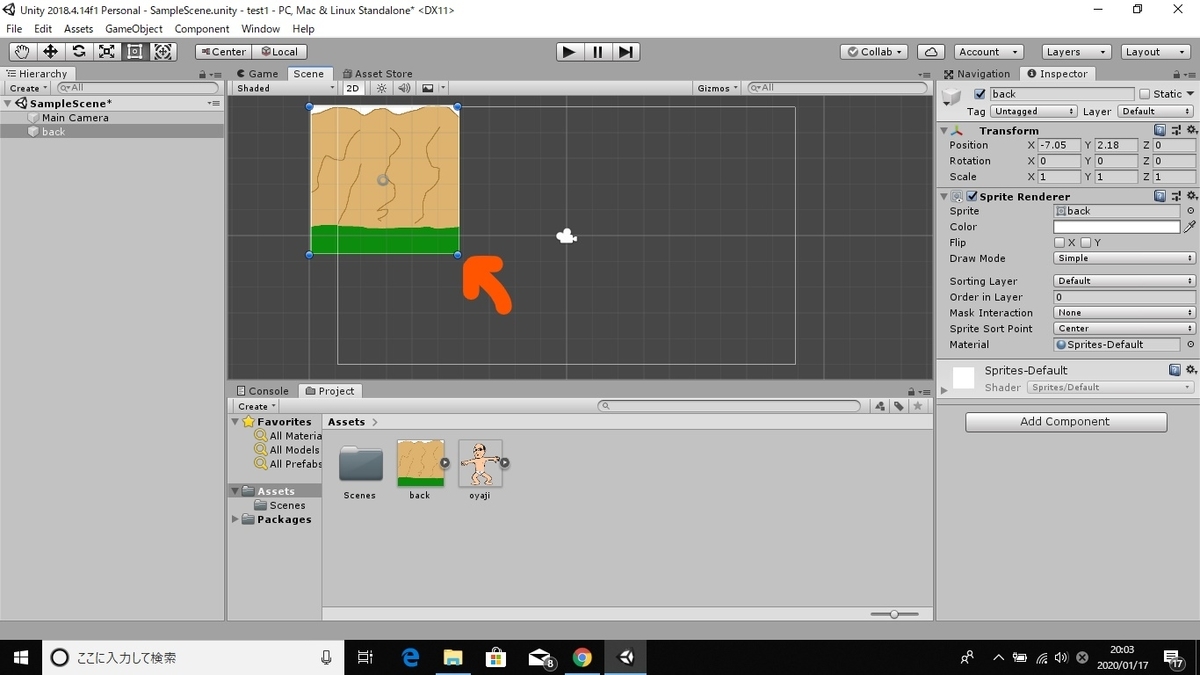Select the Hand tool in toolbar

(x=22, y=52)
